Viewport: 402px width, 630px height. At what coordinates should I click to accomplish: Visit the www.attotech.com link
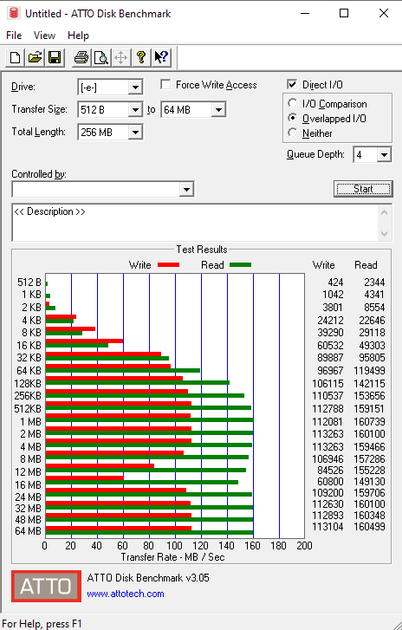tap(125, 594)
